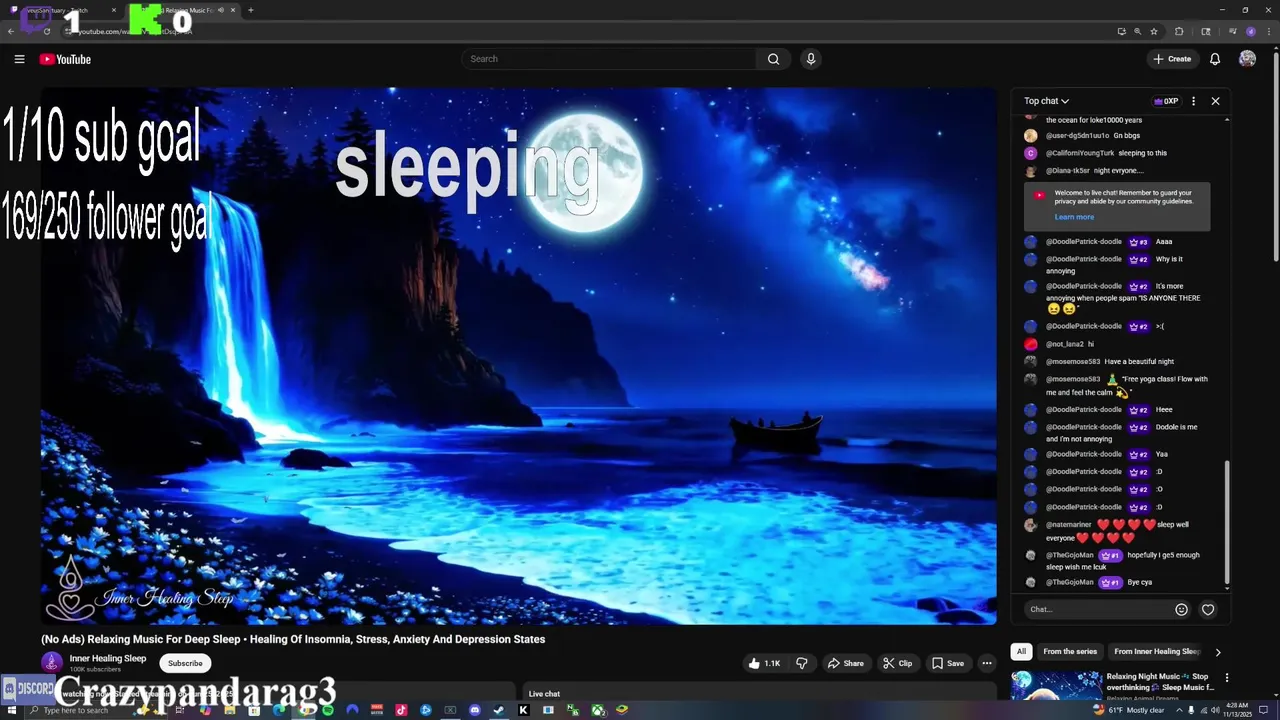Open the 0XP crown points badge
1280x720 pixels.
[x=1166, y=101]
